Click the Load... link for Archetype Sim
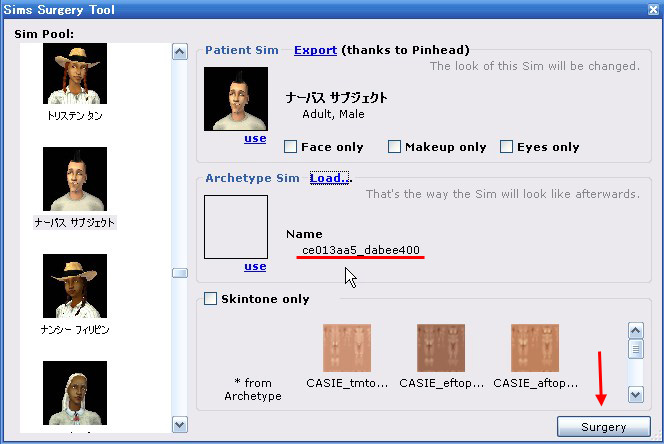This screenshot has height=444, width=664. click(329, 178)
